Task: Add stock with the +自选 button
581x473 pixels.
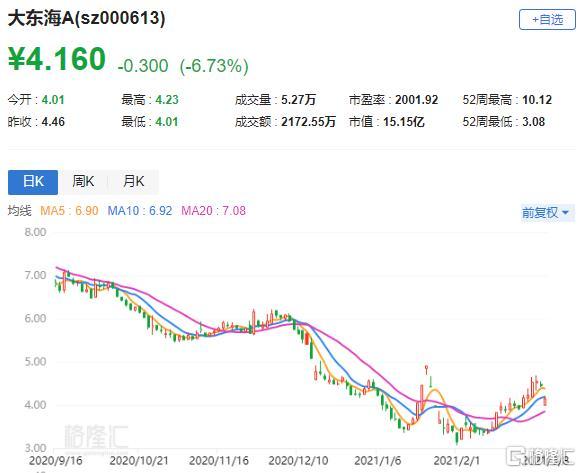Action: pyautogui.click(x=547, y=19)
